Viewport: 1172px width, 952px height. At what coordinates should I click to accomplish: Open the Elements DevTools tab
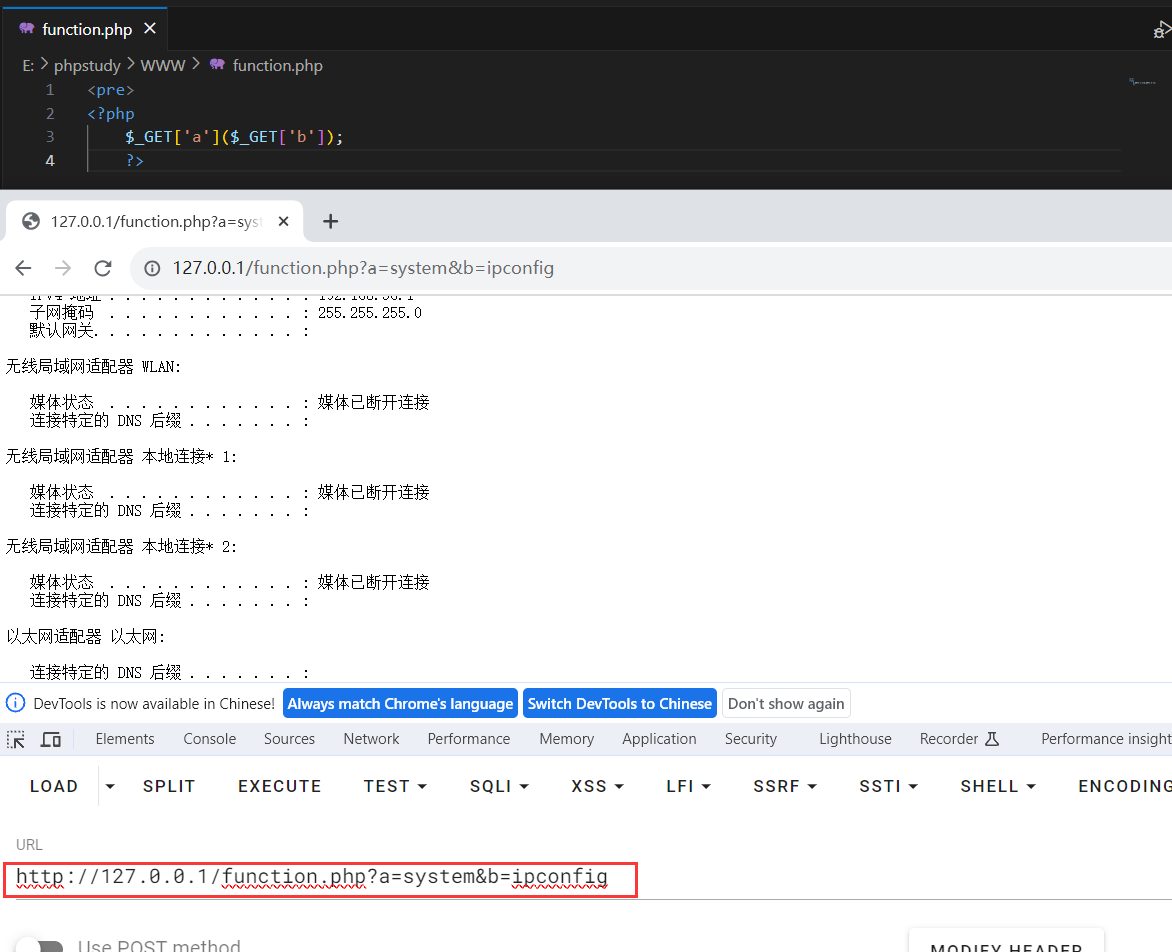(125, 739)
